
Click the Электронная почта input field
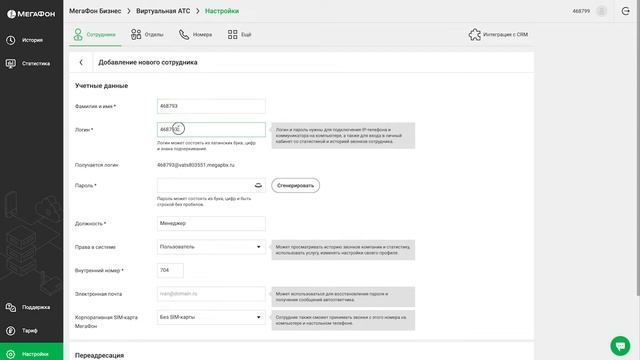click(x=211, y=294)
